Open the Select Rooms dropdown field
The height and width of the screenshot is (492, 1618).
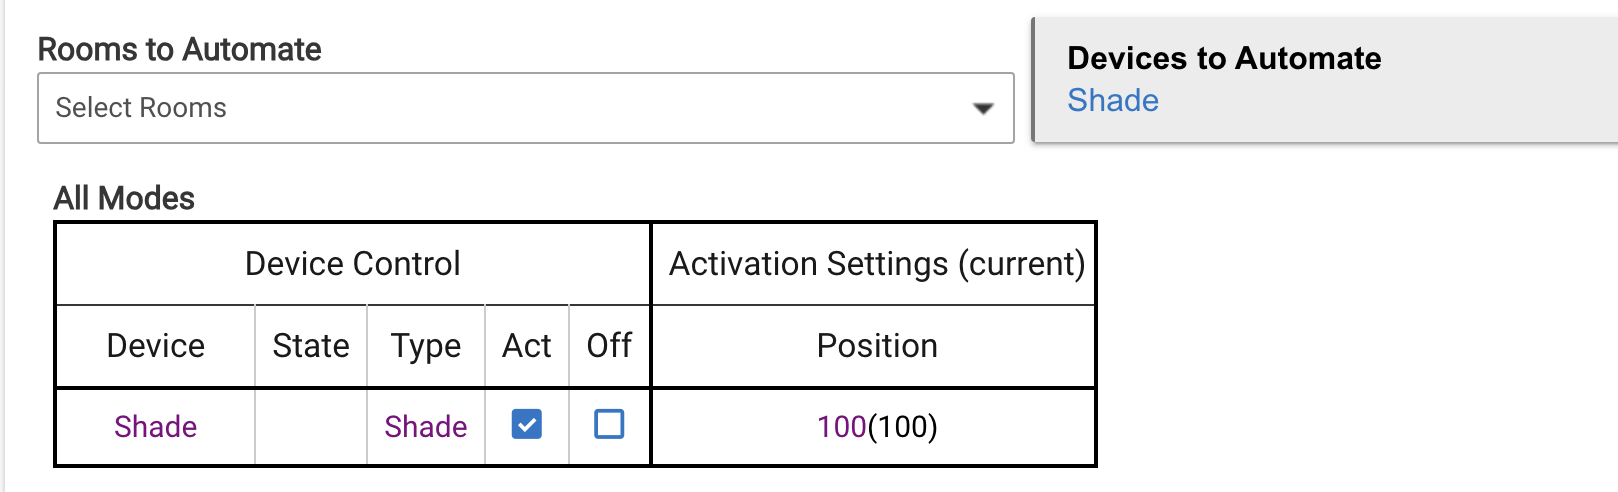coord(500,108)
